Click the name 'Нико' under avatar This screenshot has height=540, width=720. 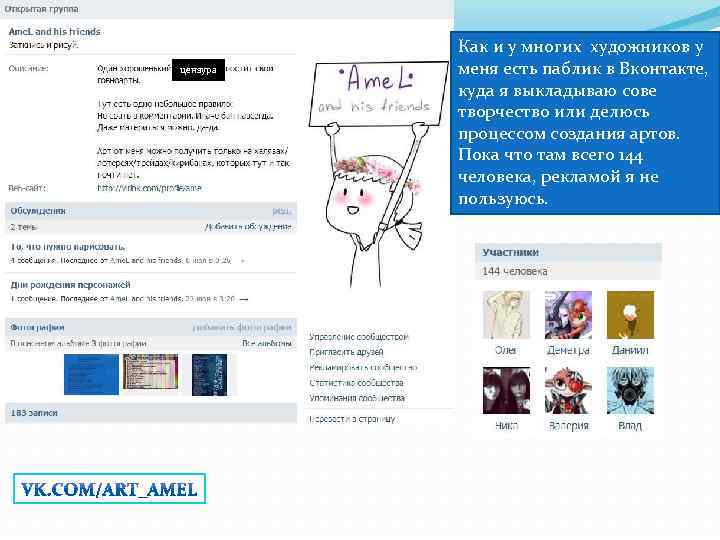[x=506, y=426]
